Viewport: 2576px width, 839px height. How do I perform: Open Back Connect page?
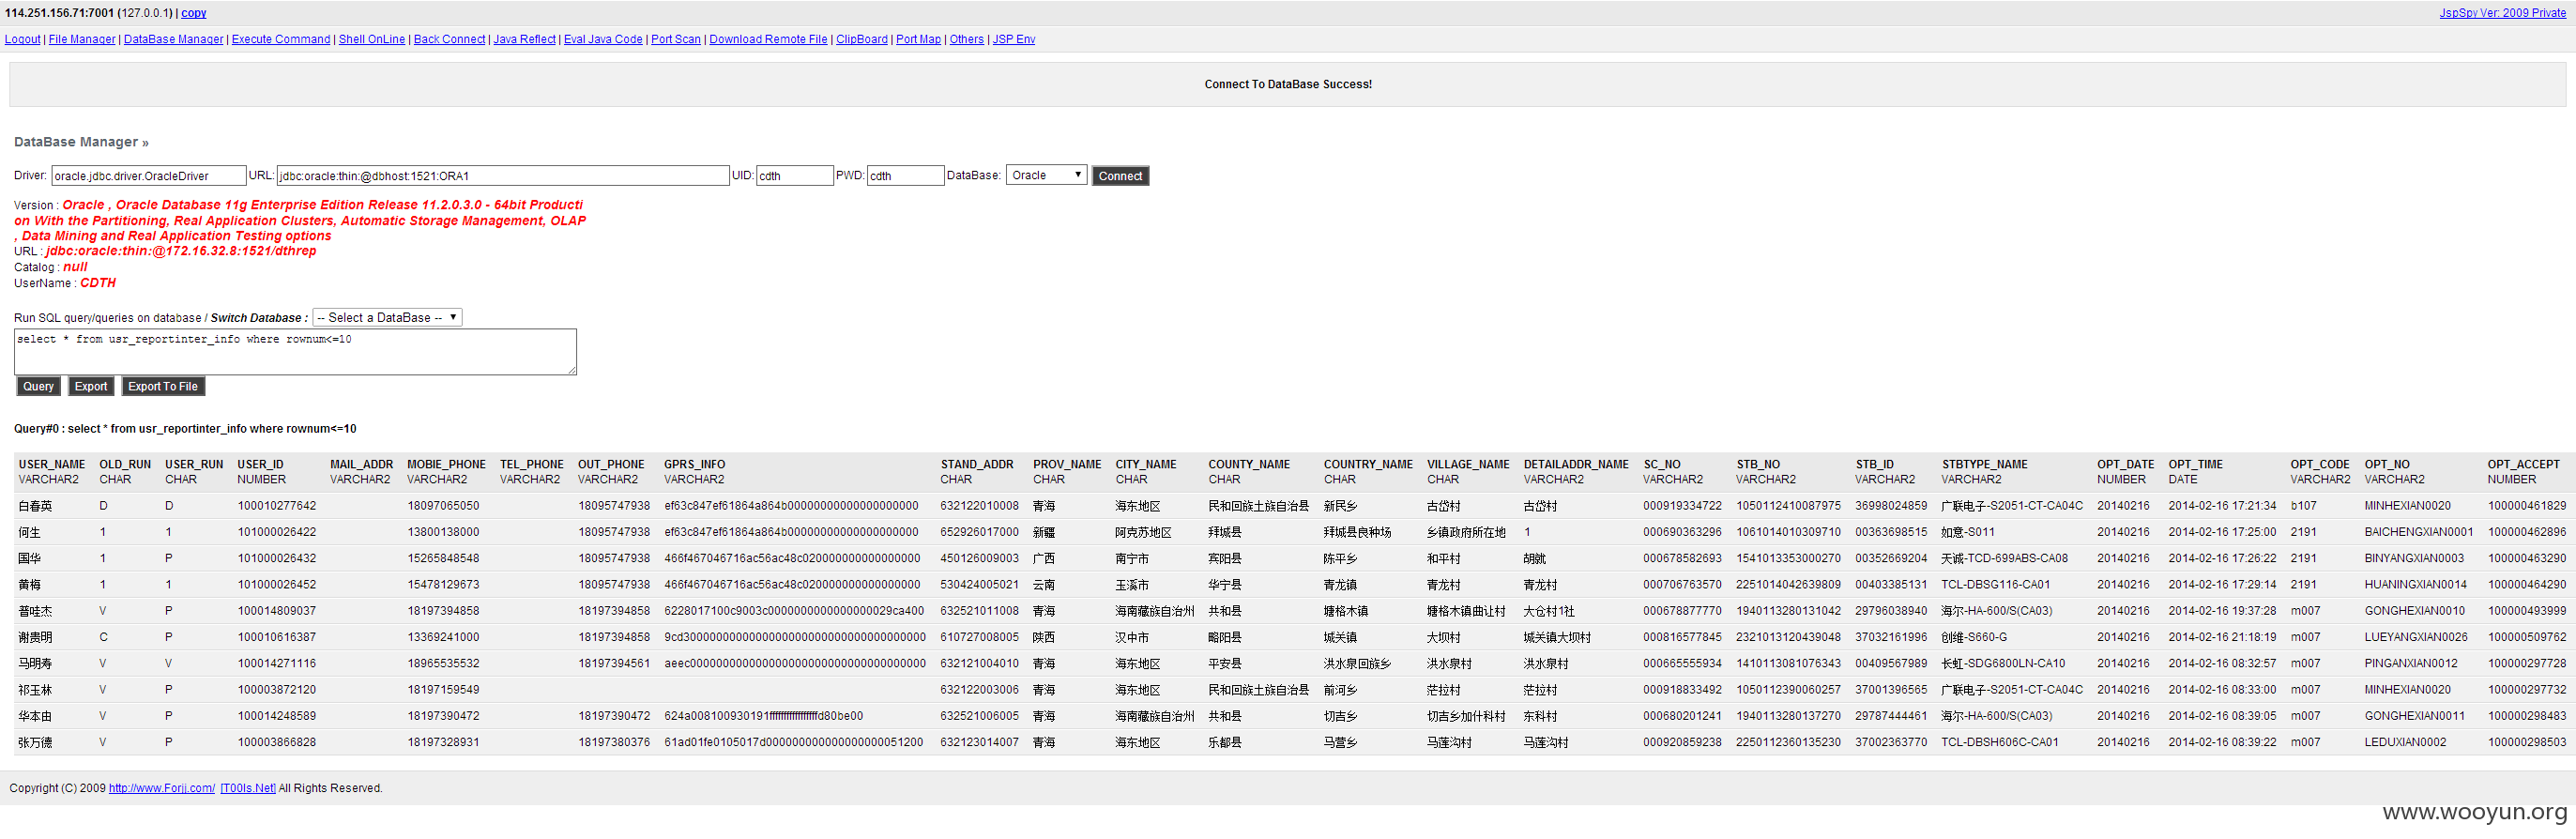[x=449, y=39]
